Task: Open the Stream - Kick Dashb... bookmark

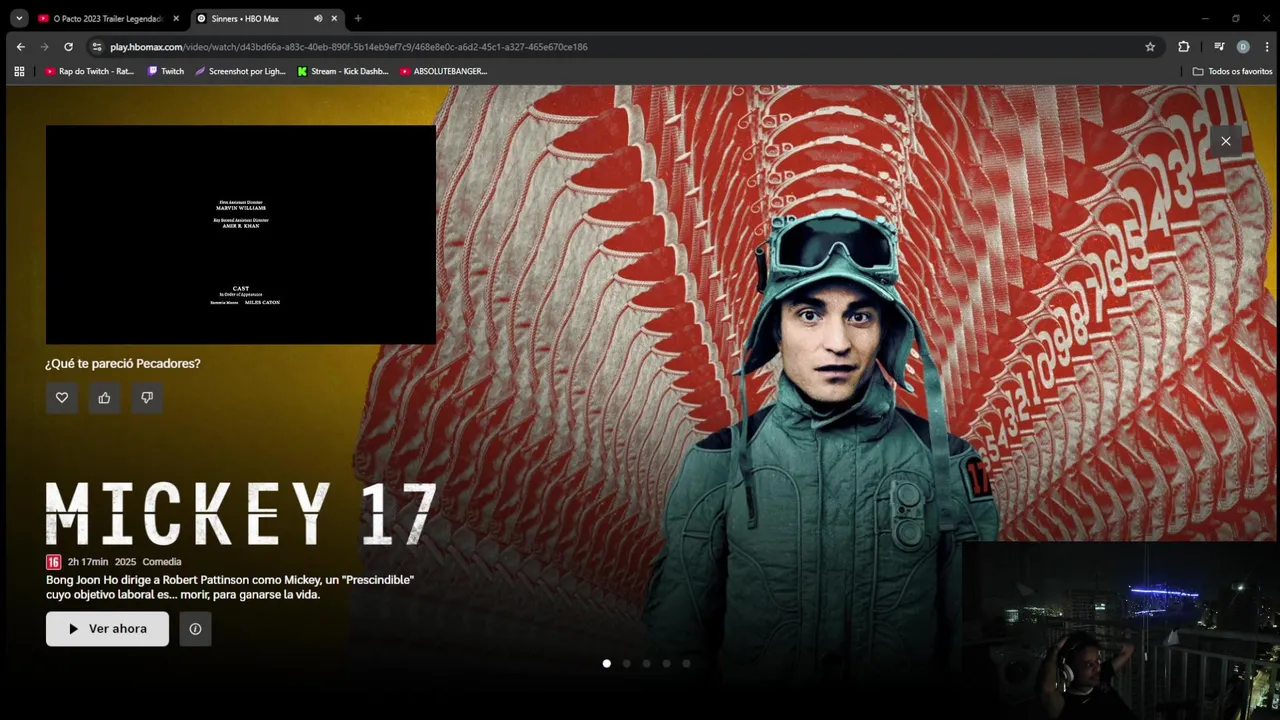Action: point(343,71)
